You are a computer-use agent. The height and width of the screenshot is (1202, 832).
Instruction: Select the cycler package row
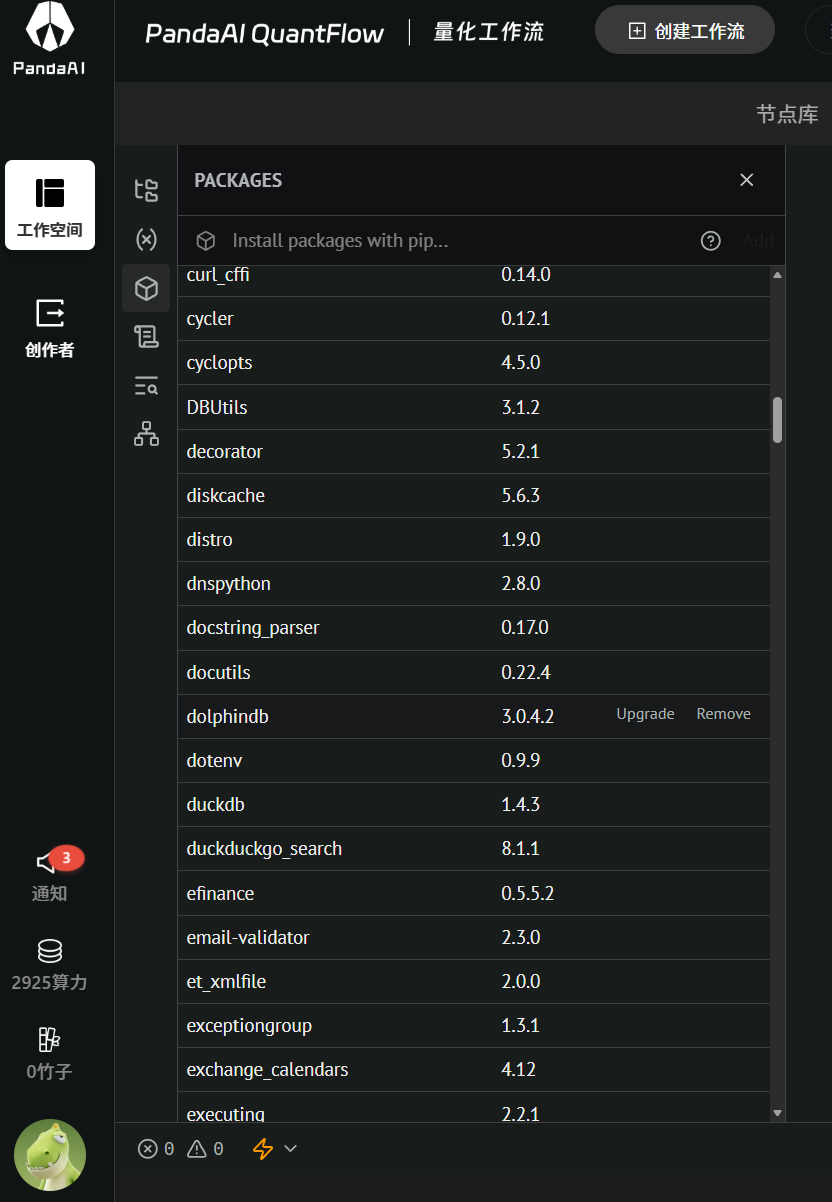pyautogui.click(x=474, y=319)
